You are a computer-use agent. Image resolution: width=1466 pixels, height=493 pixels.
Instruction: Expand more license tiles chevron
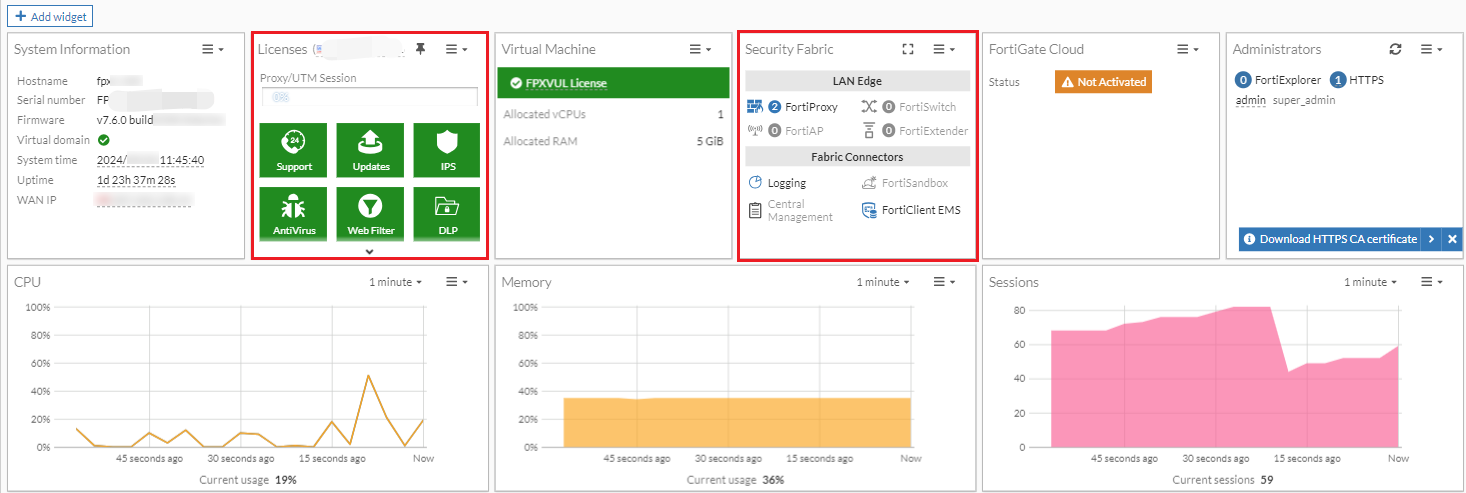pyautogui.click(x=370, y=251)
